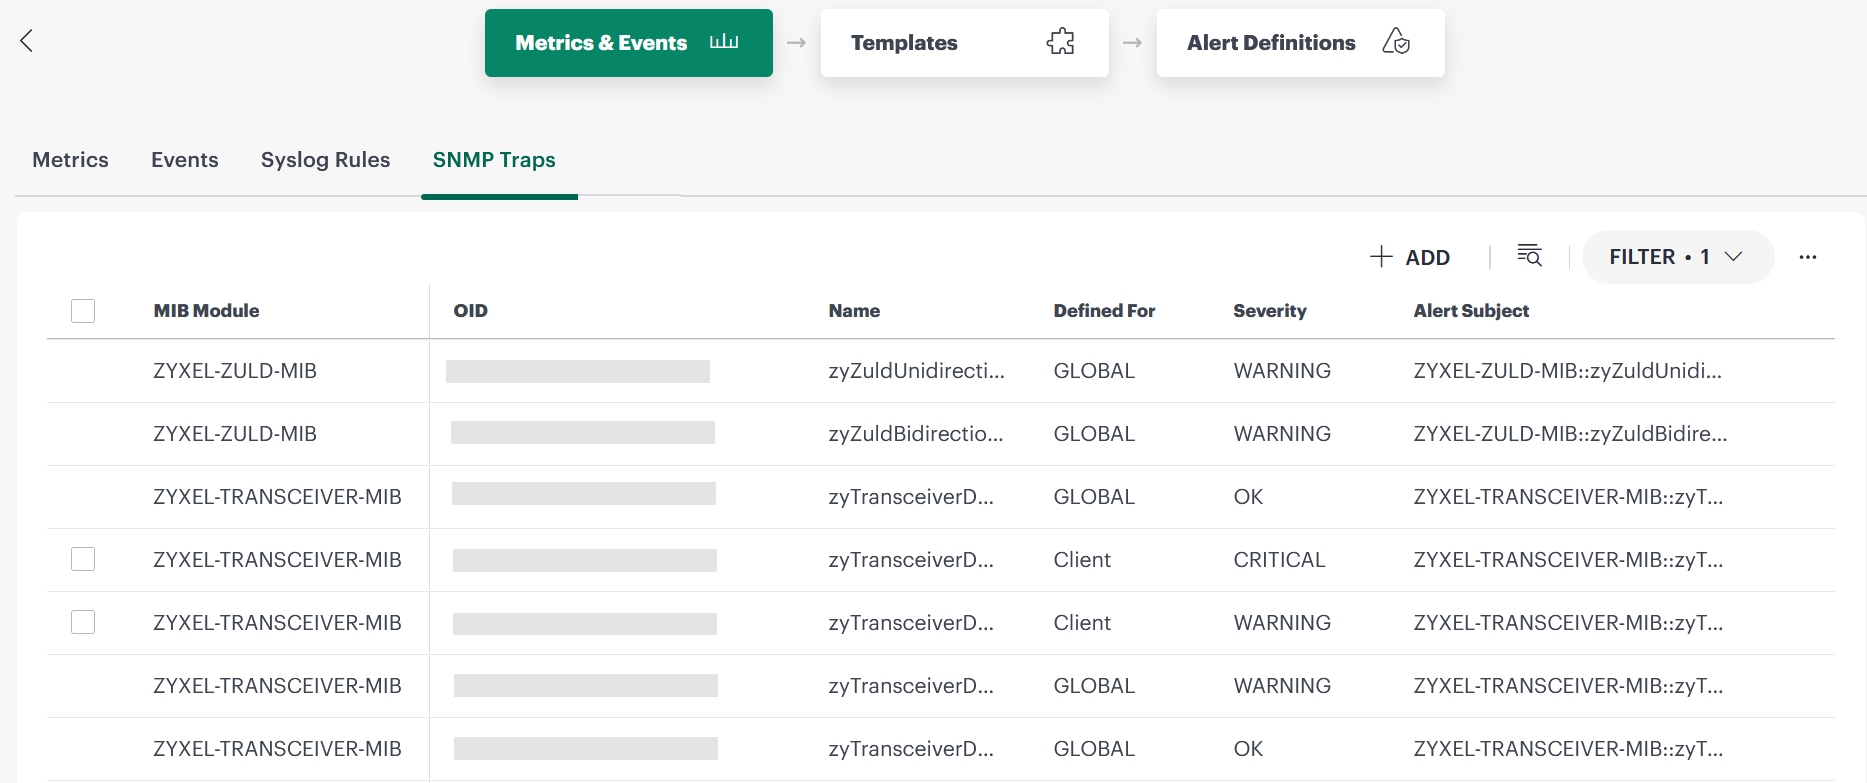This screenshot has width=1867, height=783.
Task: Click ZYXEL-ZULD-MIB::zyZuldBidire... alert subject
Action: point(1570,434)
